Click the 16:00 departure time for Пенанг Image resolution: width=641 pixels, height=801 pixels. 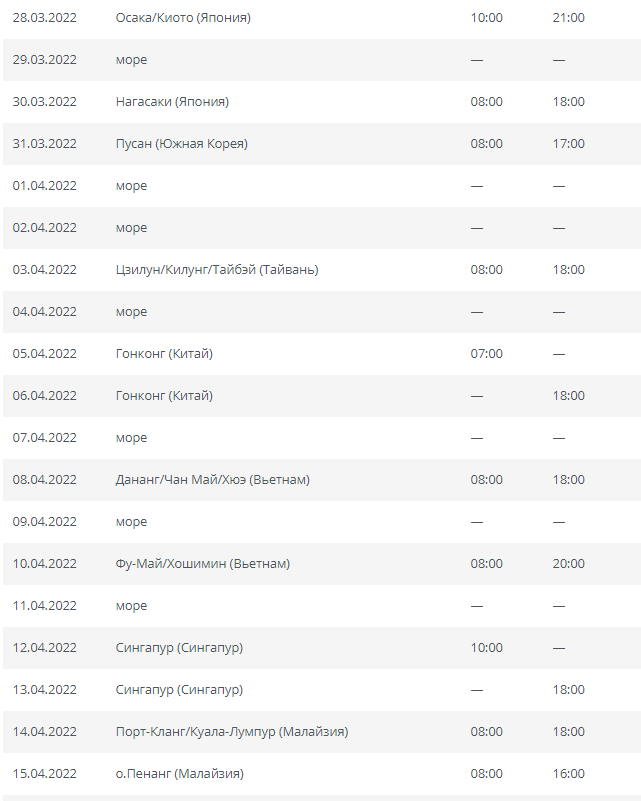tap(568, 773)
